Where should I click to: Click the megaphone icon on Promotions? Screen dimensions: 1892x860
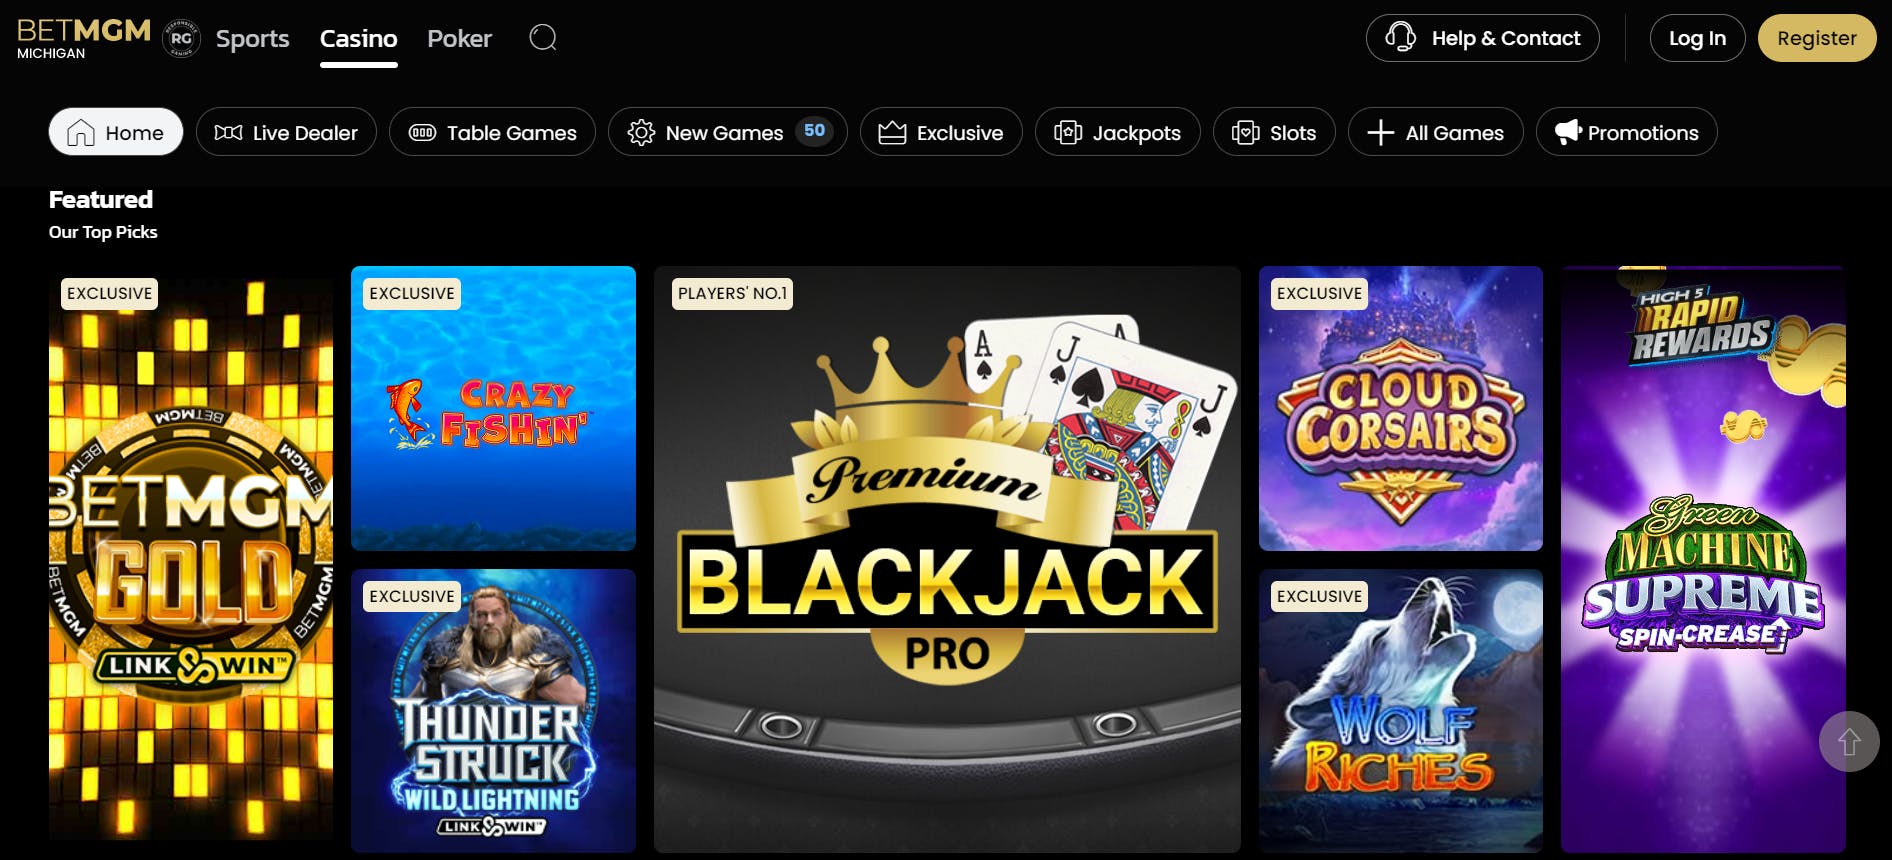pos(1568,131)
